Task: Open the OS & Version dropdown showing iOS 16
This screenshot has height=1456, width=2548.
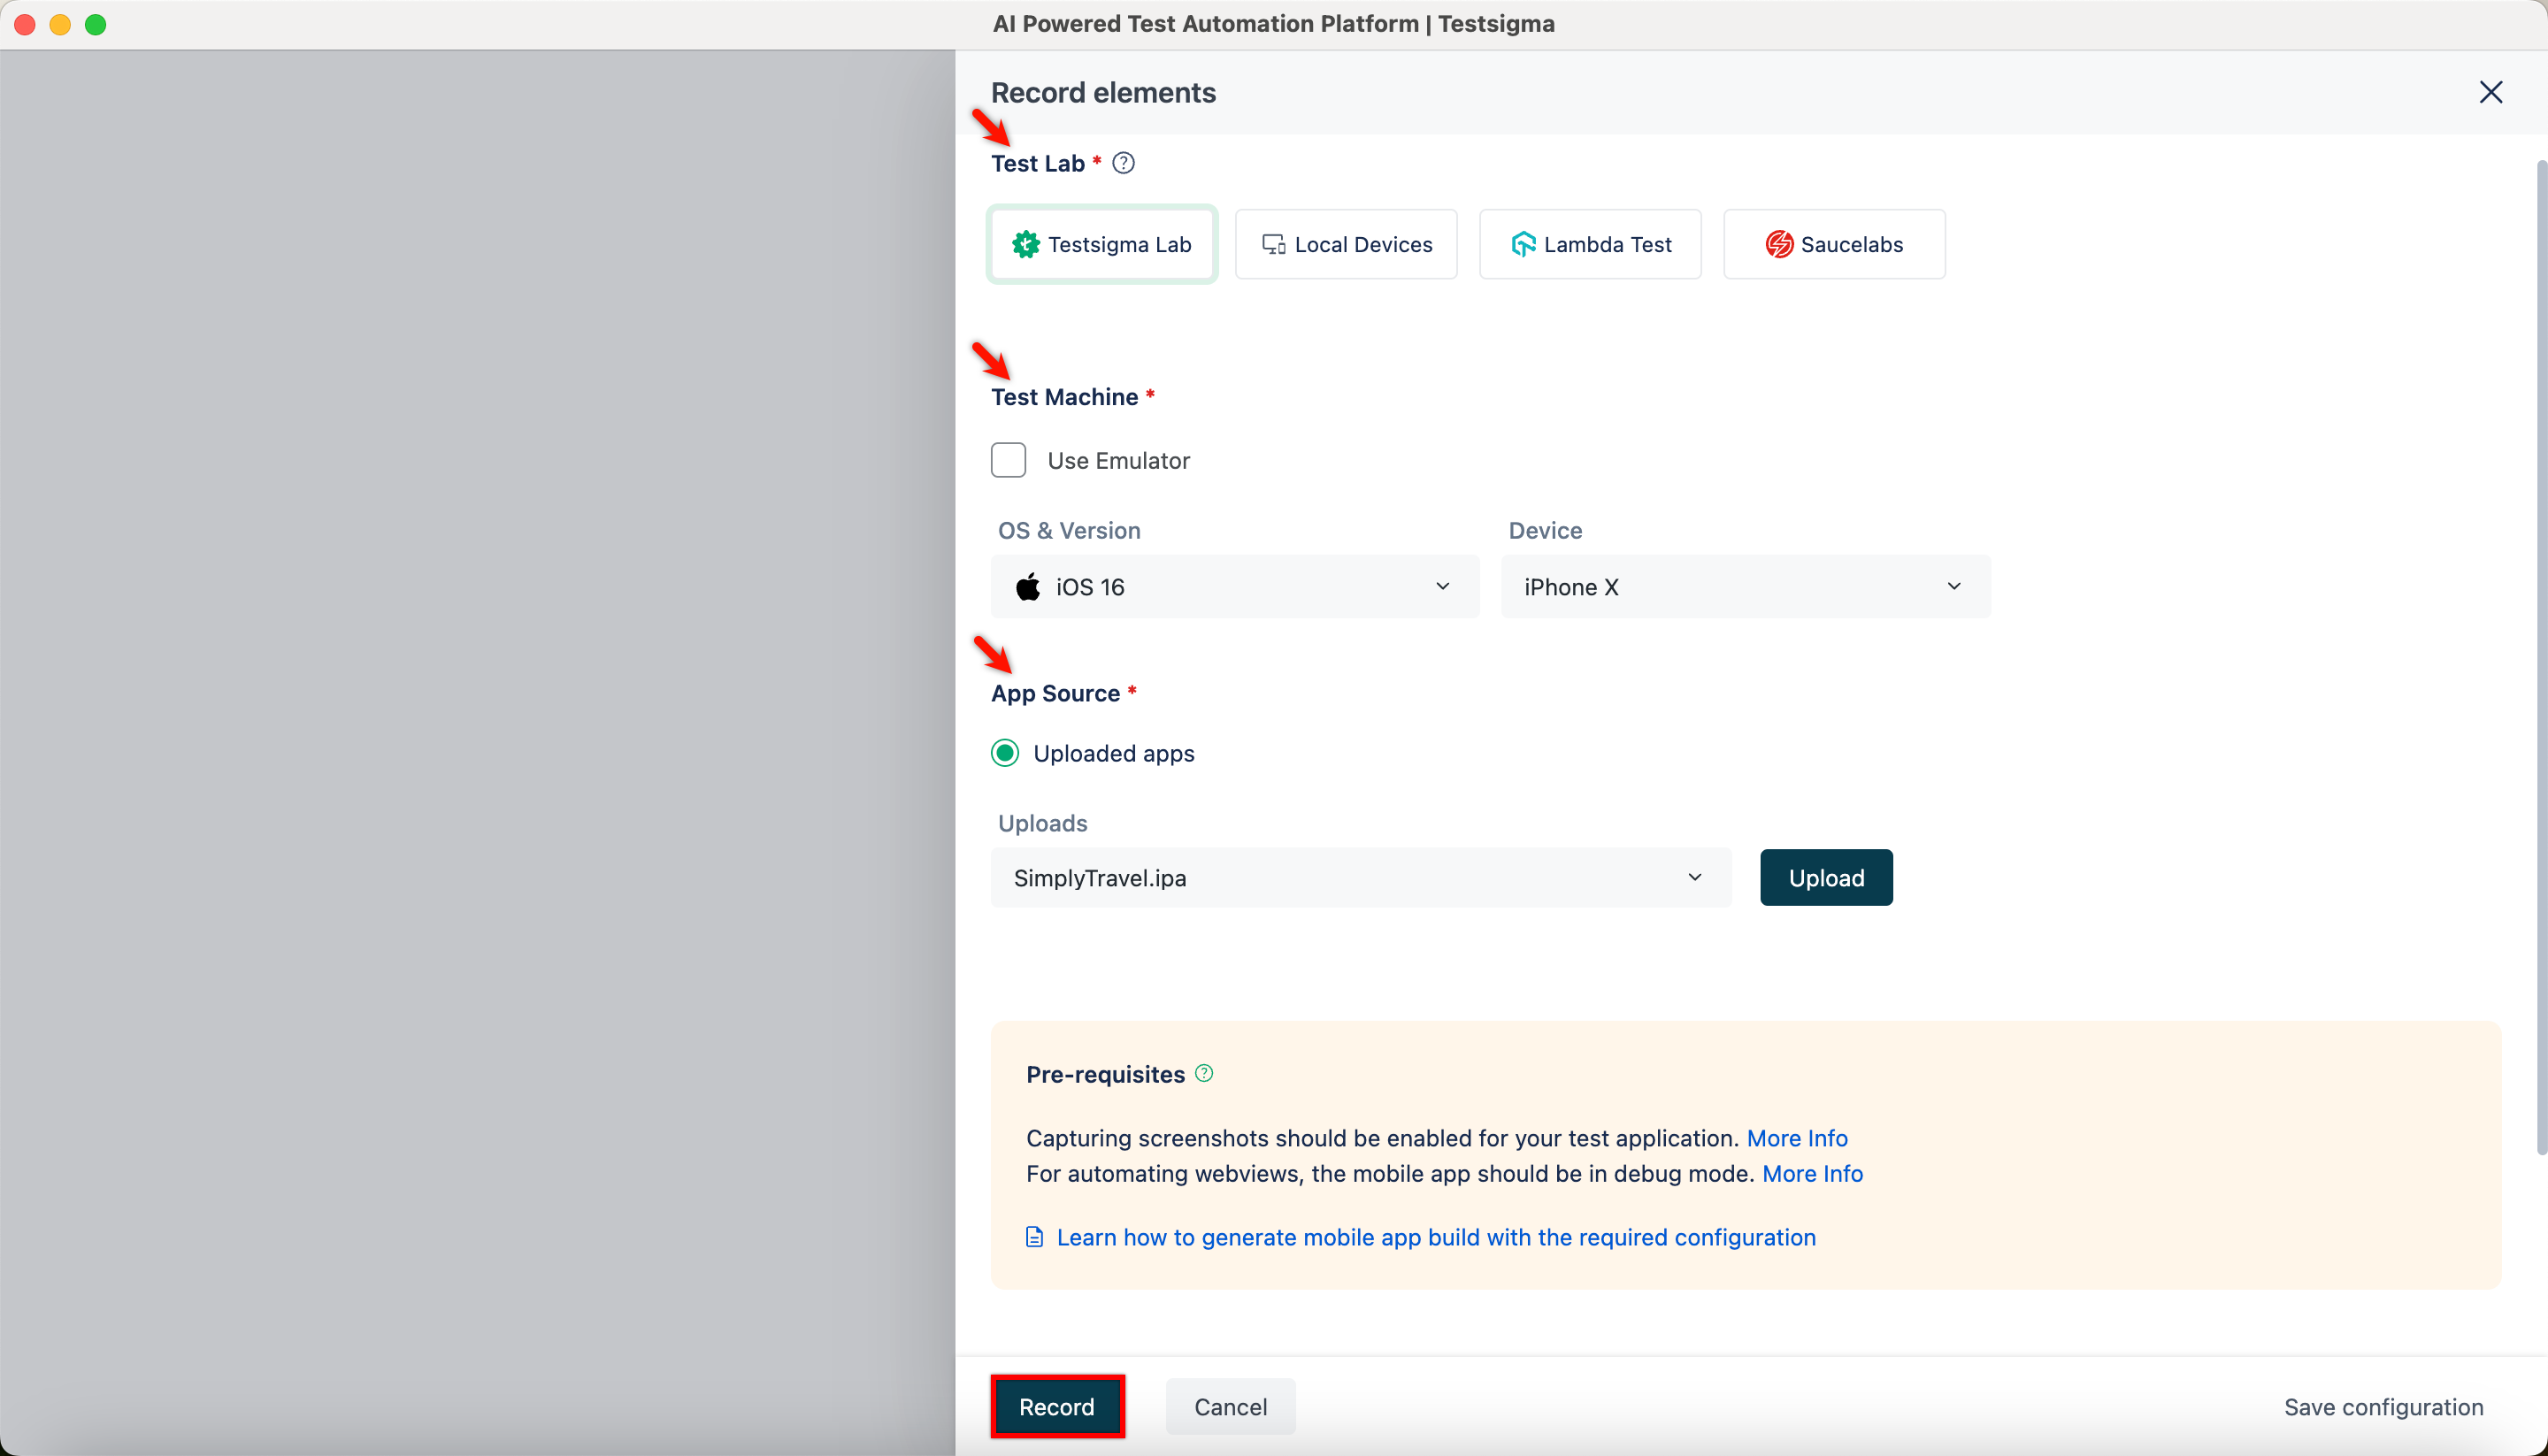Action: [x=1235, y=586]
